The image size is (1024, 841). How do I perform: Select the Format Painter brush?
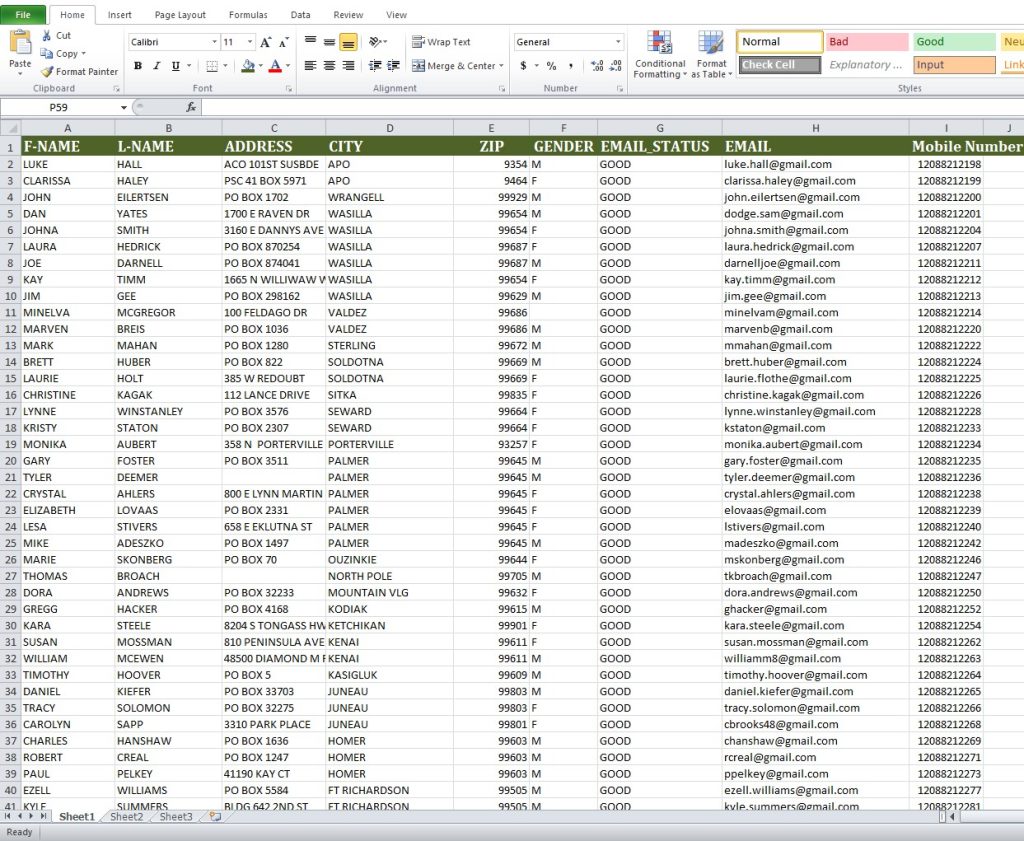pyautogui.click(x=46, y=71)
